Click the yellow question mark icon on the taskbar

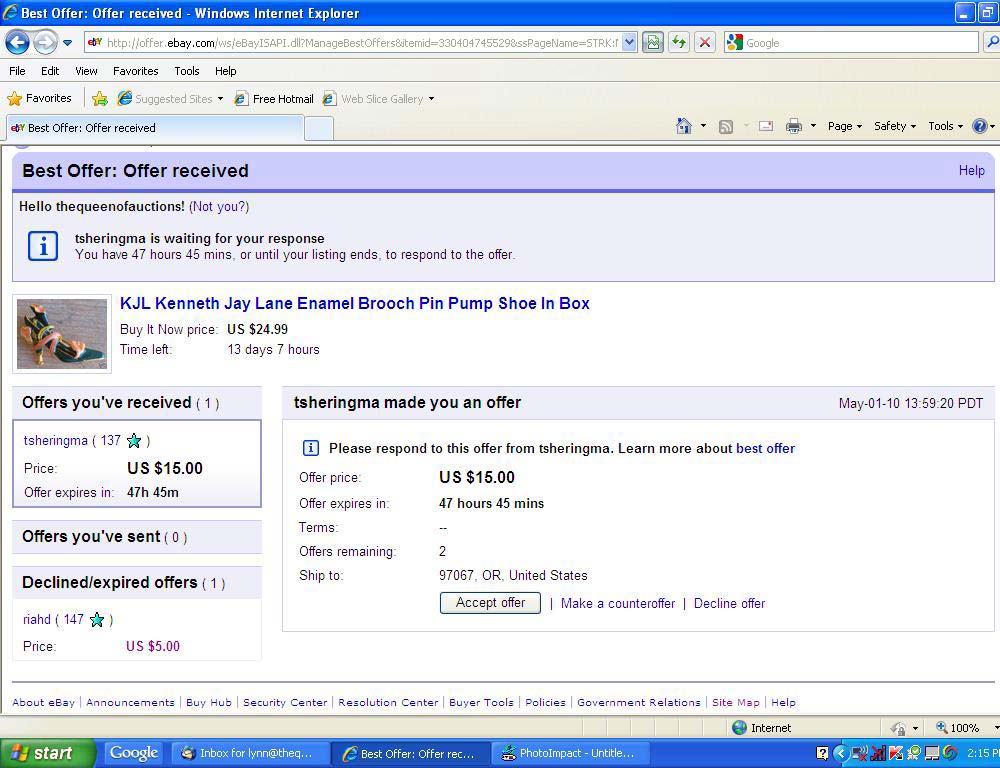coord(823,753)
